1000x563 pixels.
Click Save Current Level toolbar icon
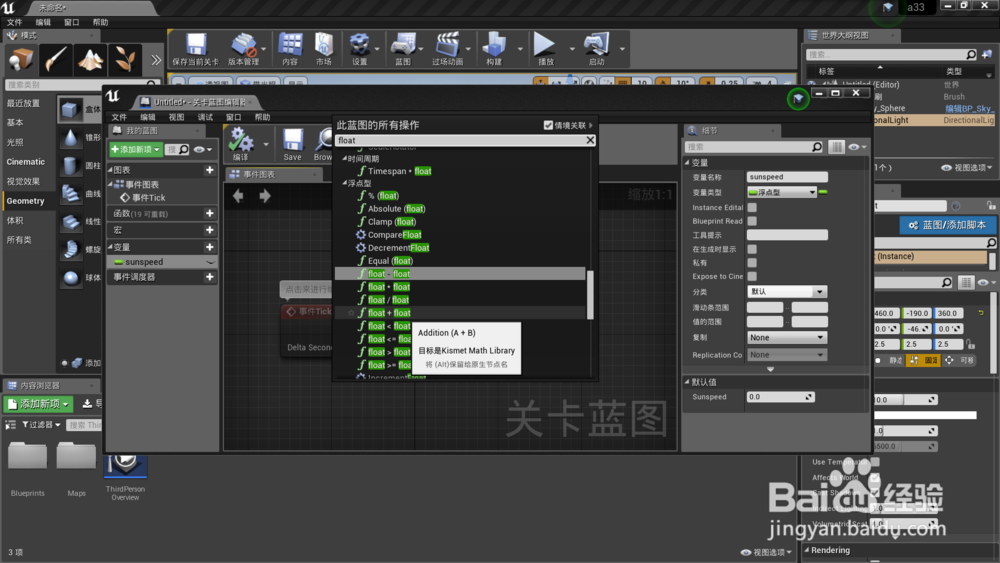tap(196, 45)
